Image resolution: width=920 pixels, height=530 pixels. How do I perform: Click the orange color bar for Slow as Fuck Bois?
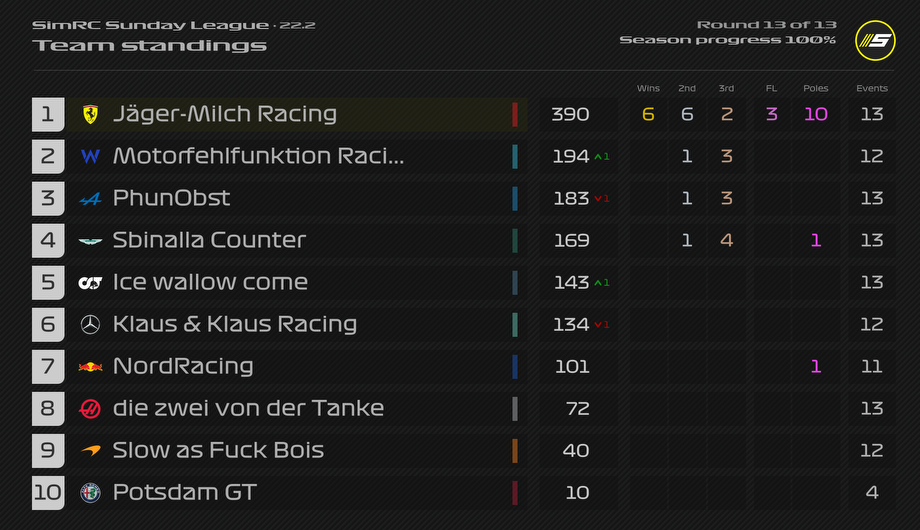[515, 451]
